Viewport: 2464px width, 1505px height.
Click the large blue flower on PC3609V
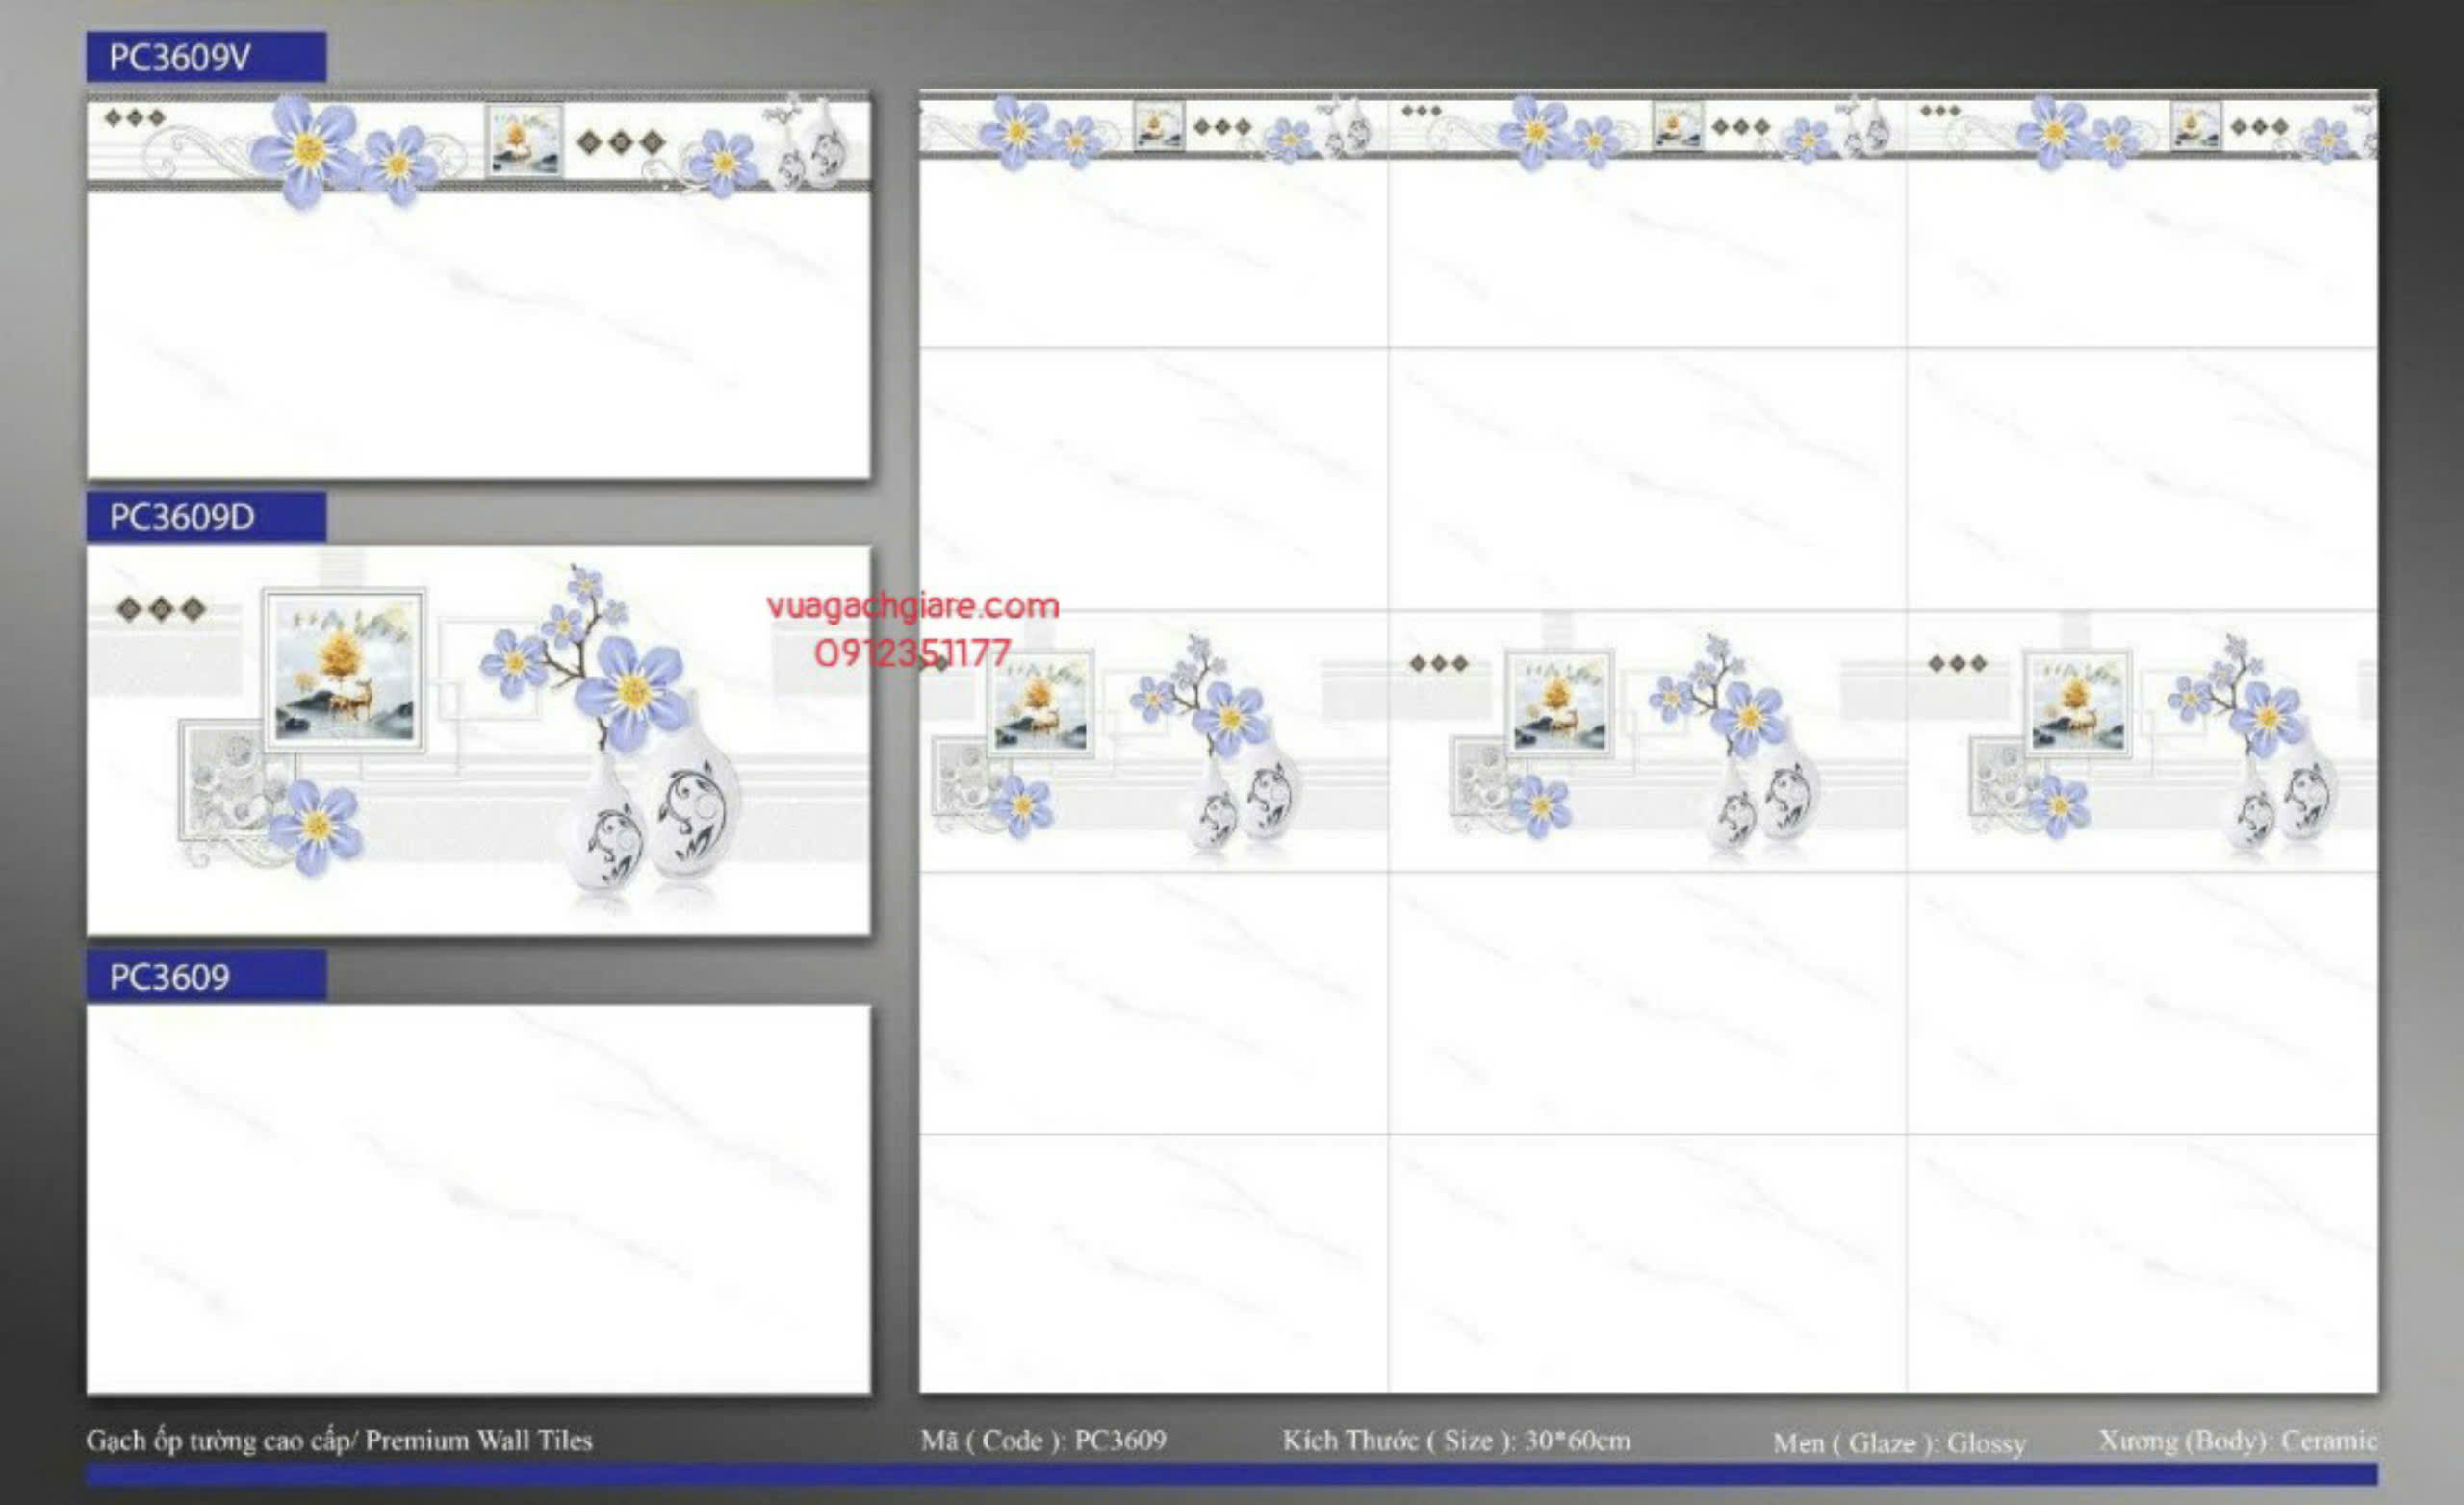(307, 150)
